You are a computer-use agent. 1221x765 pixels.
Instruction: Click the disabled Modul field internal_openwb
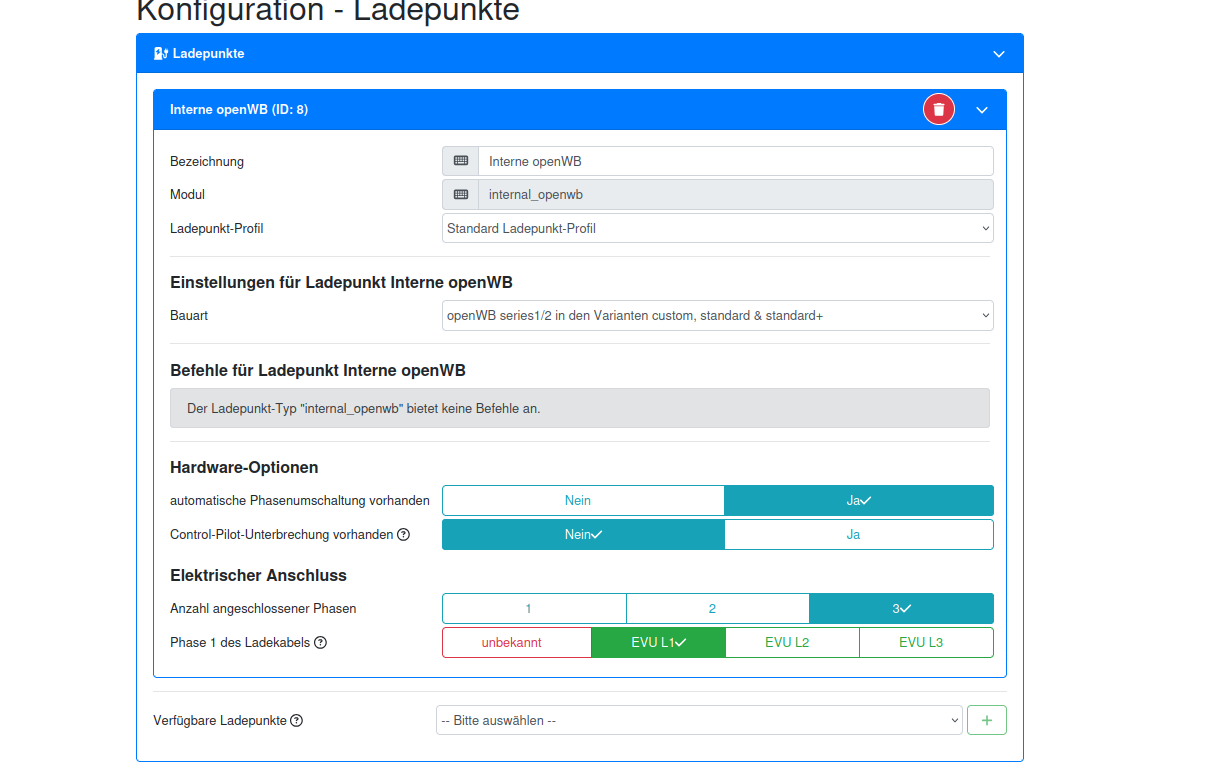[x=736, y=194]
